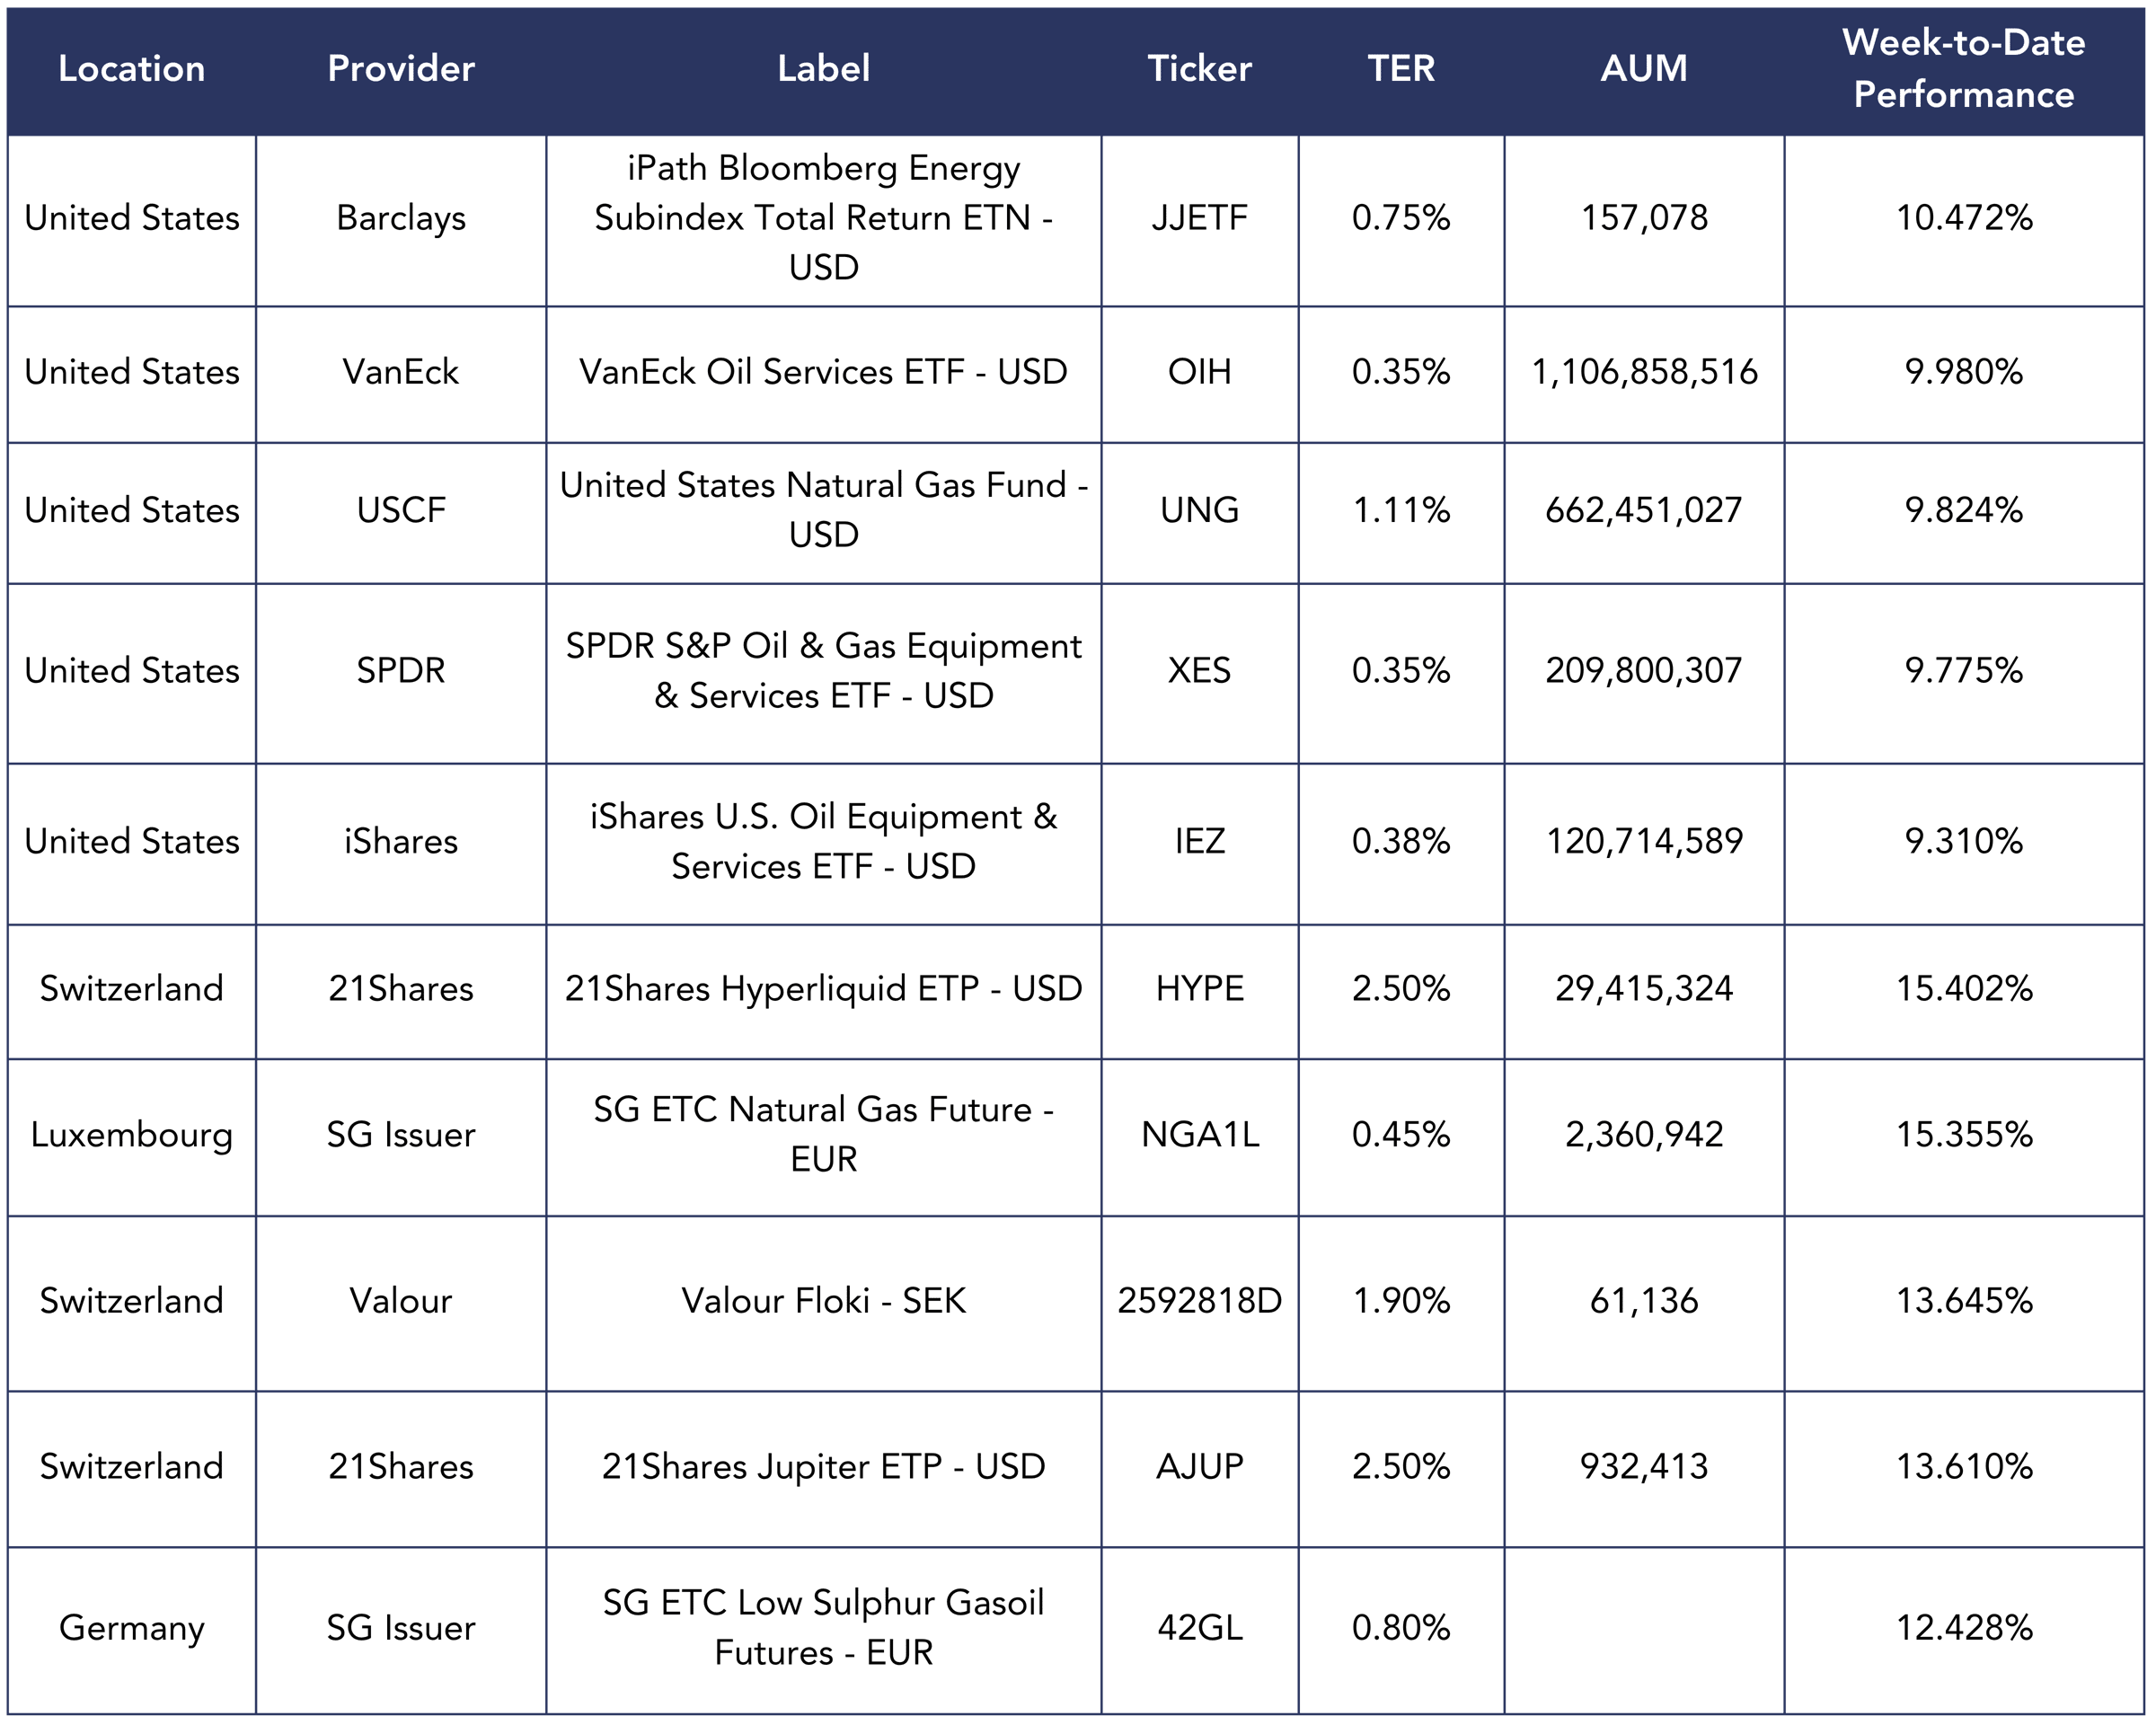Click the Ticker column header
The width and height of the screenshot is (2156, 1725).
coord(1199,69)
